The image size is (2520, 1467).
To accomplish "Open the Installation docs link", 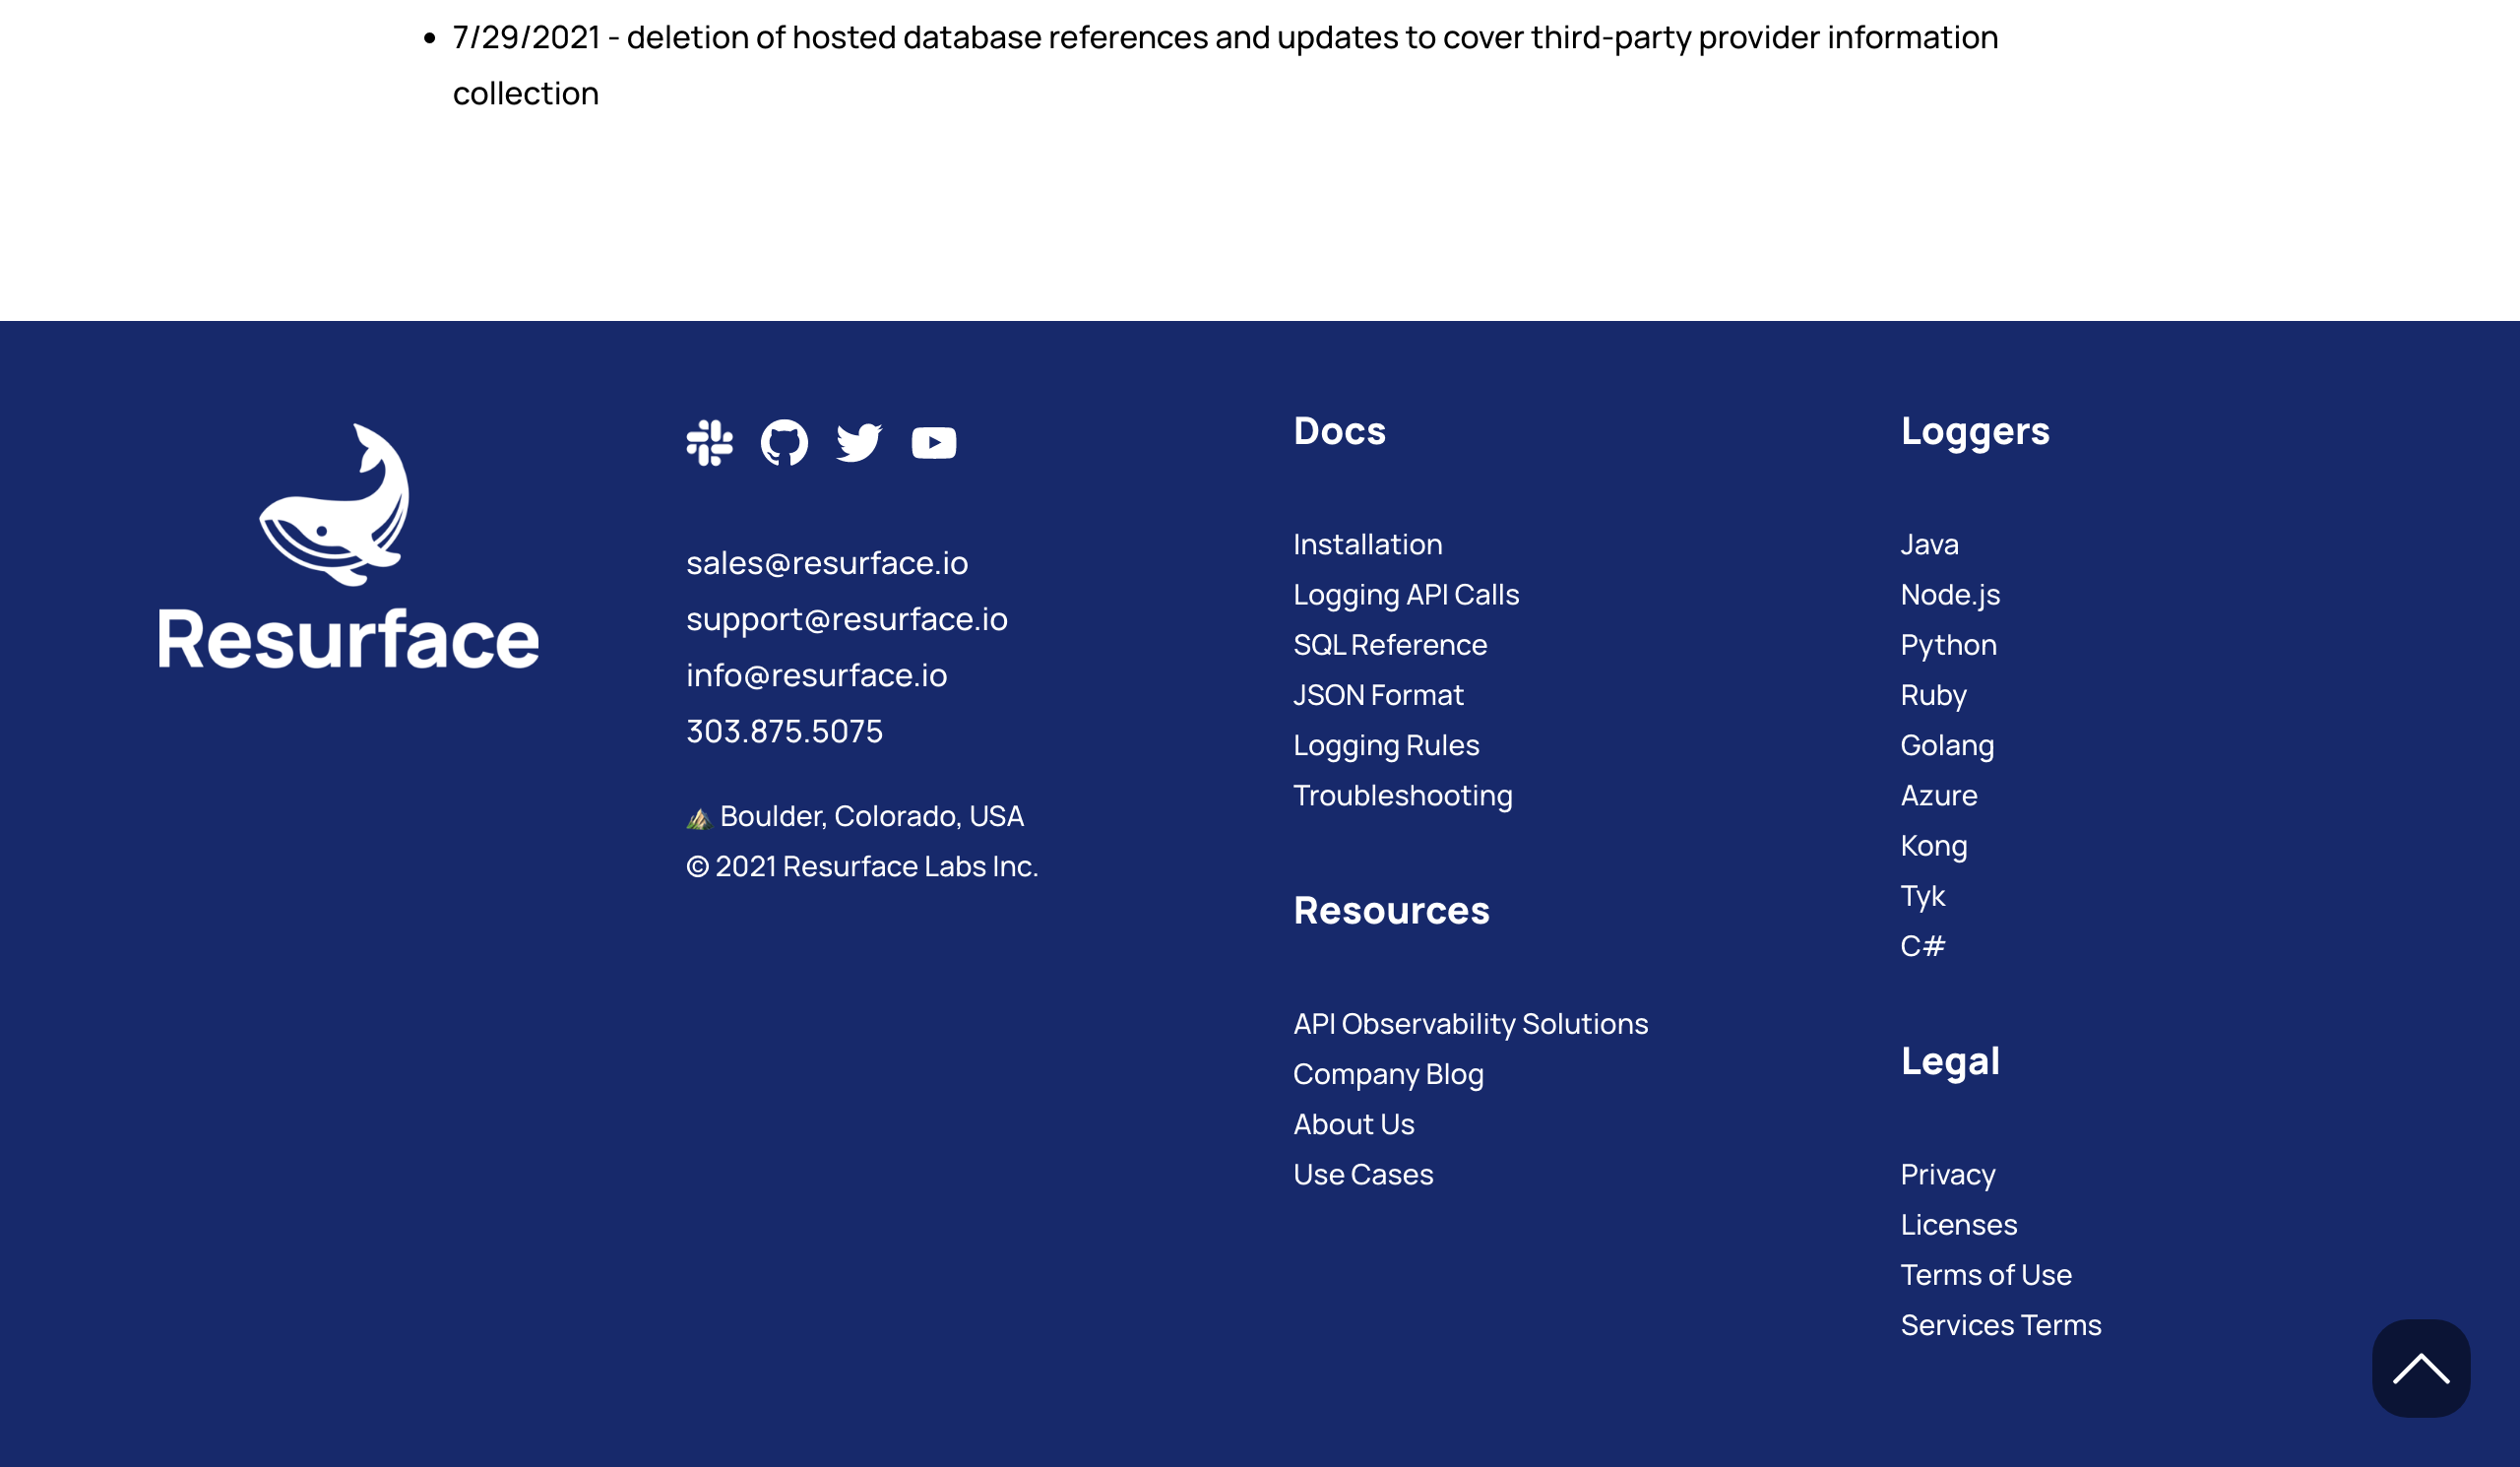I will coord(1367,544).
